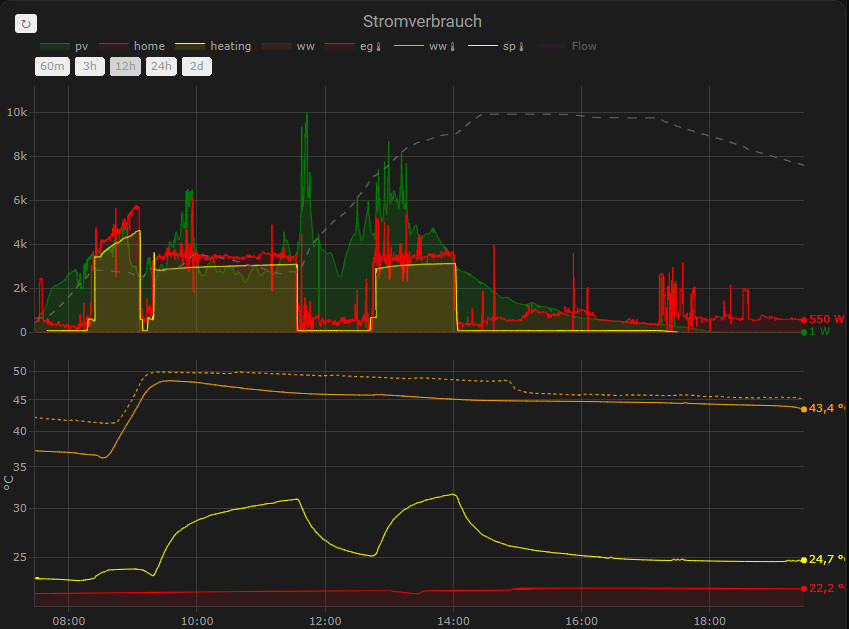
Task: Toggle the brown ww power legend entry
Action: [289, 46]
